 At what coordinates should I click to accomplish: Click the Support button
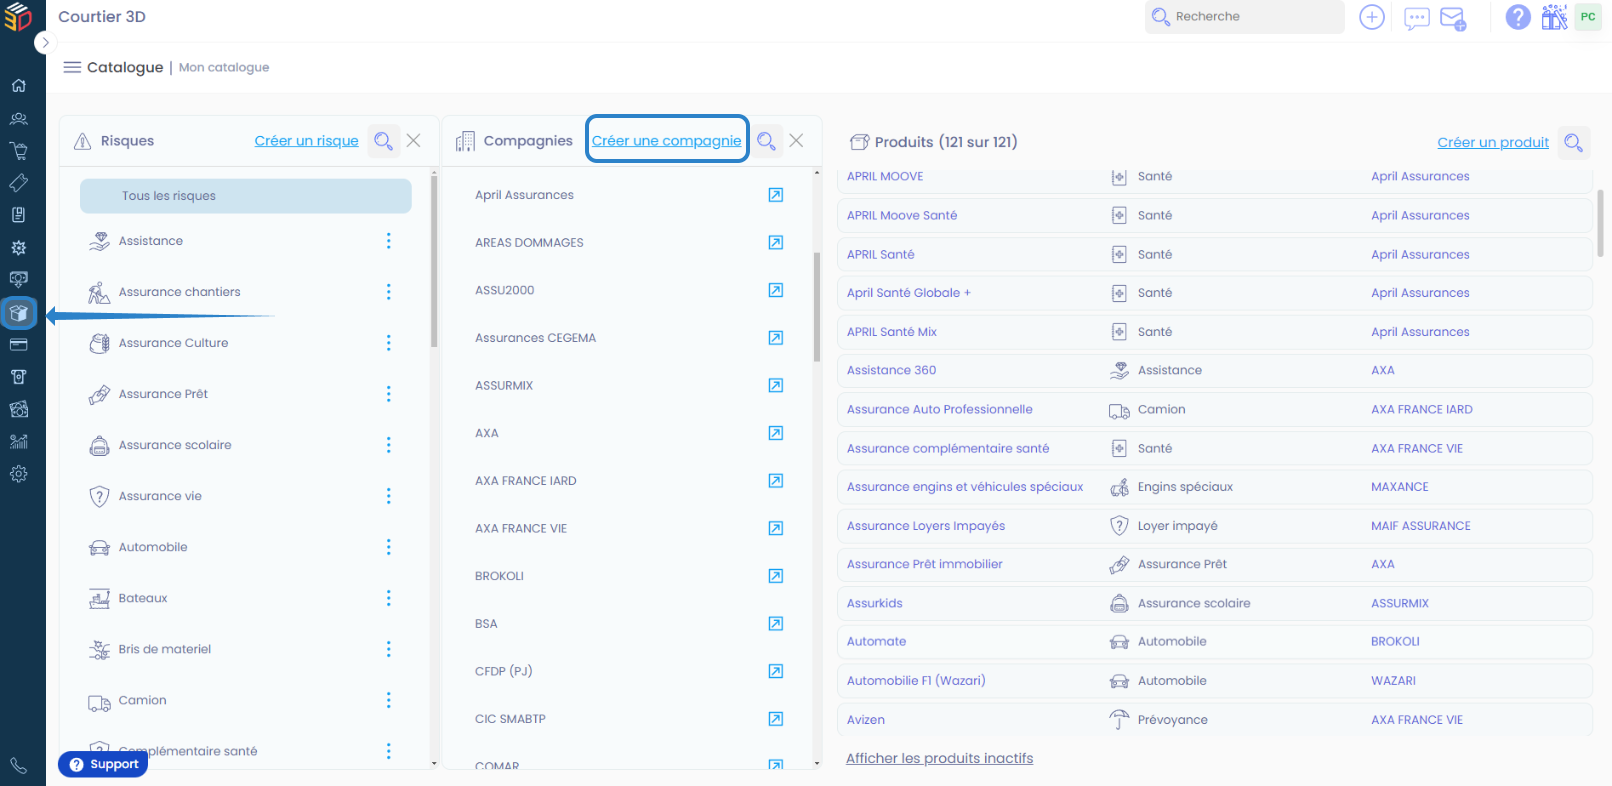(x=103, y=765)
